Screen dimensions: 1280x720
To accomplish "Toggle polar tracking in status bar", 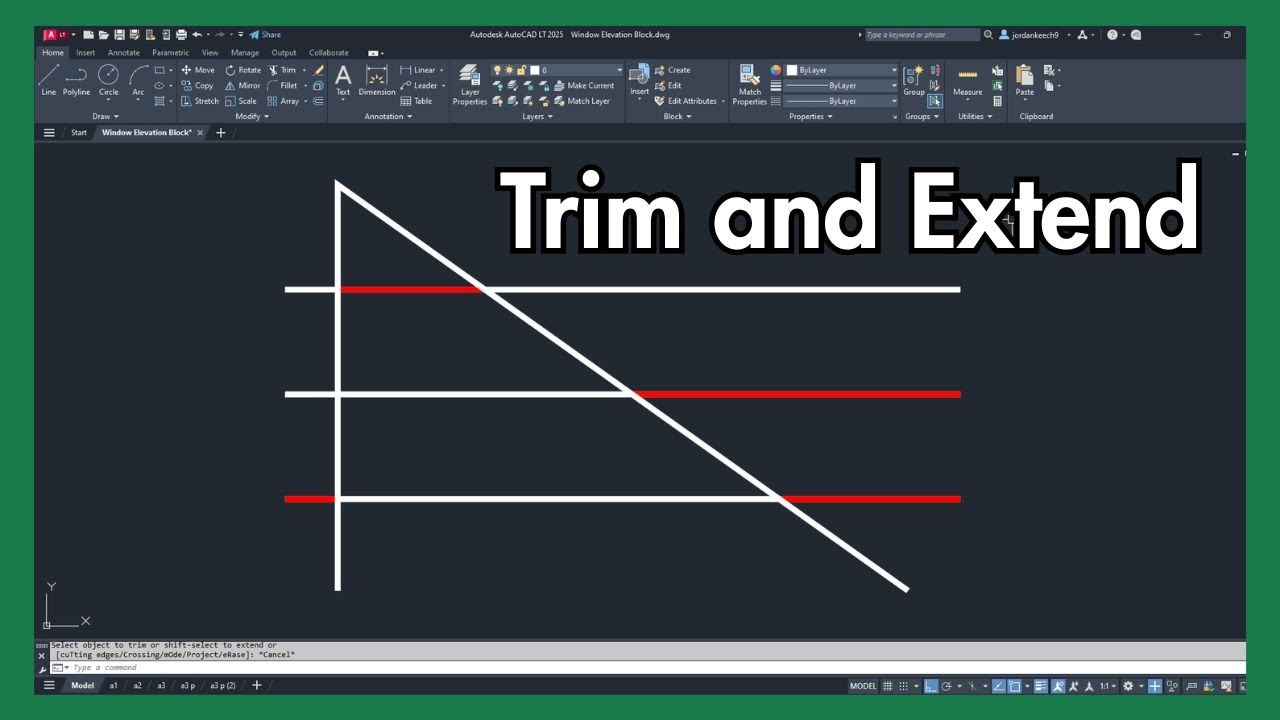I will [x=946, y=686].
